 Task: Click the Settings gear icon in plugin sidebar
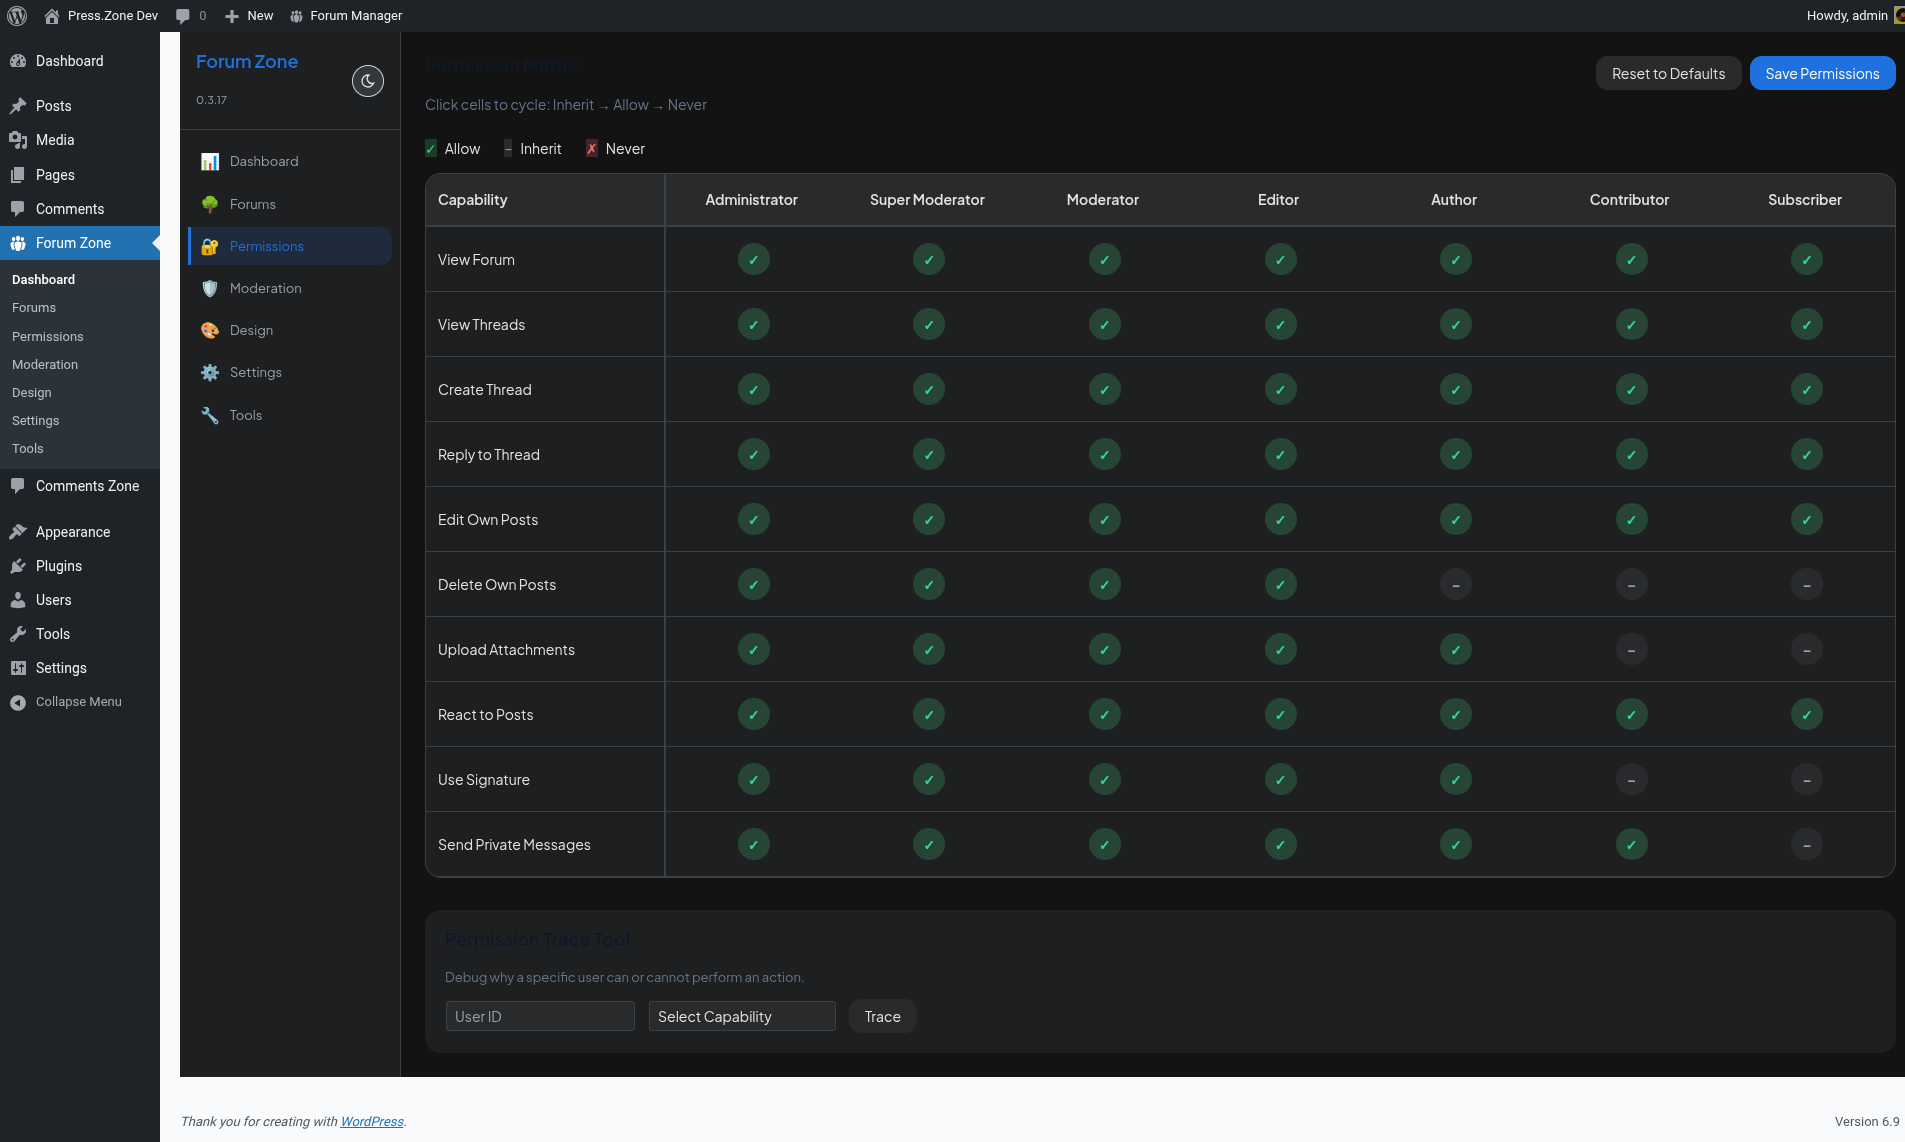(210, 372)
